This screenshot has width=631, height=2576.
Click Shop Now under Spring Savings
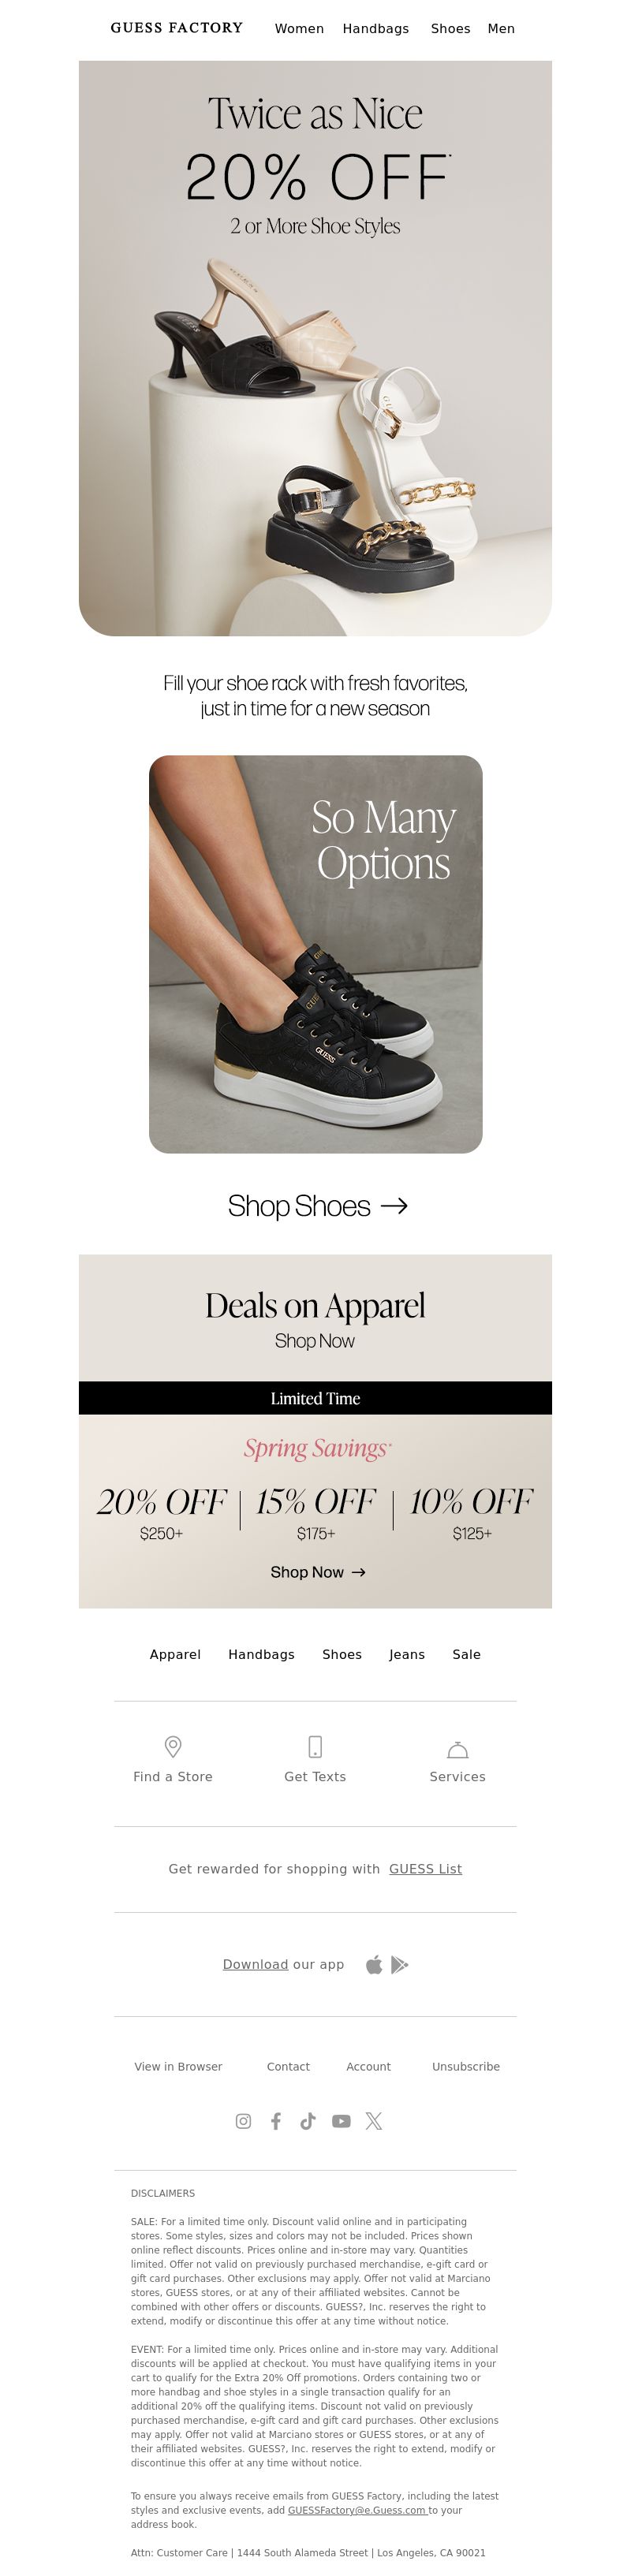[x=318, y=1572]
